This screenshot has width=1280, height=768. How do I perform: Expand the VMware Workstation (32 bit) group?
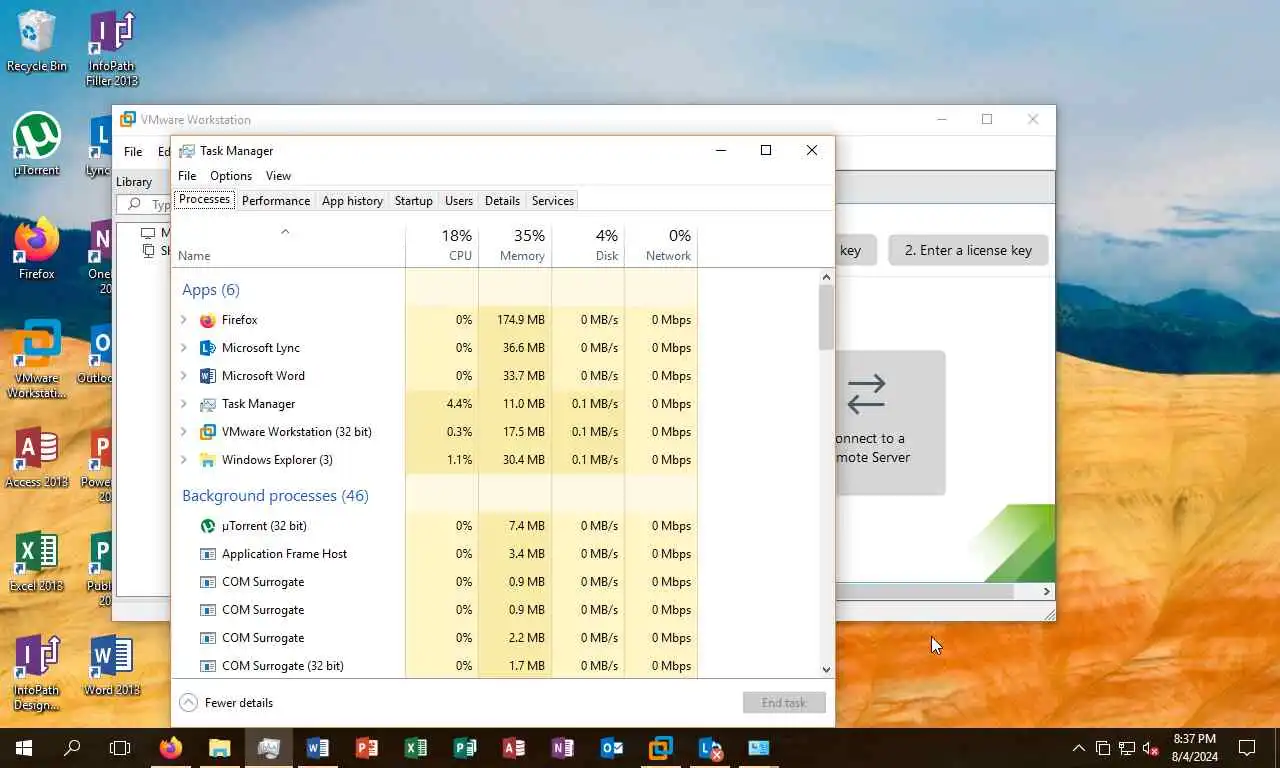coord(184,432)
